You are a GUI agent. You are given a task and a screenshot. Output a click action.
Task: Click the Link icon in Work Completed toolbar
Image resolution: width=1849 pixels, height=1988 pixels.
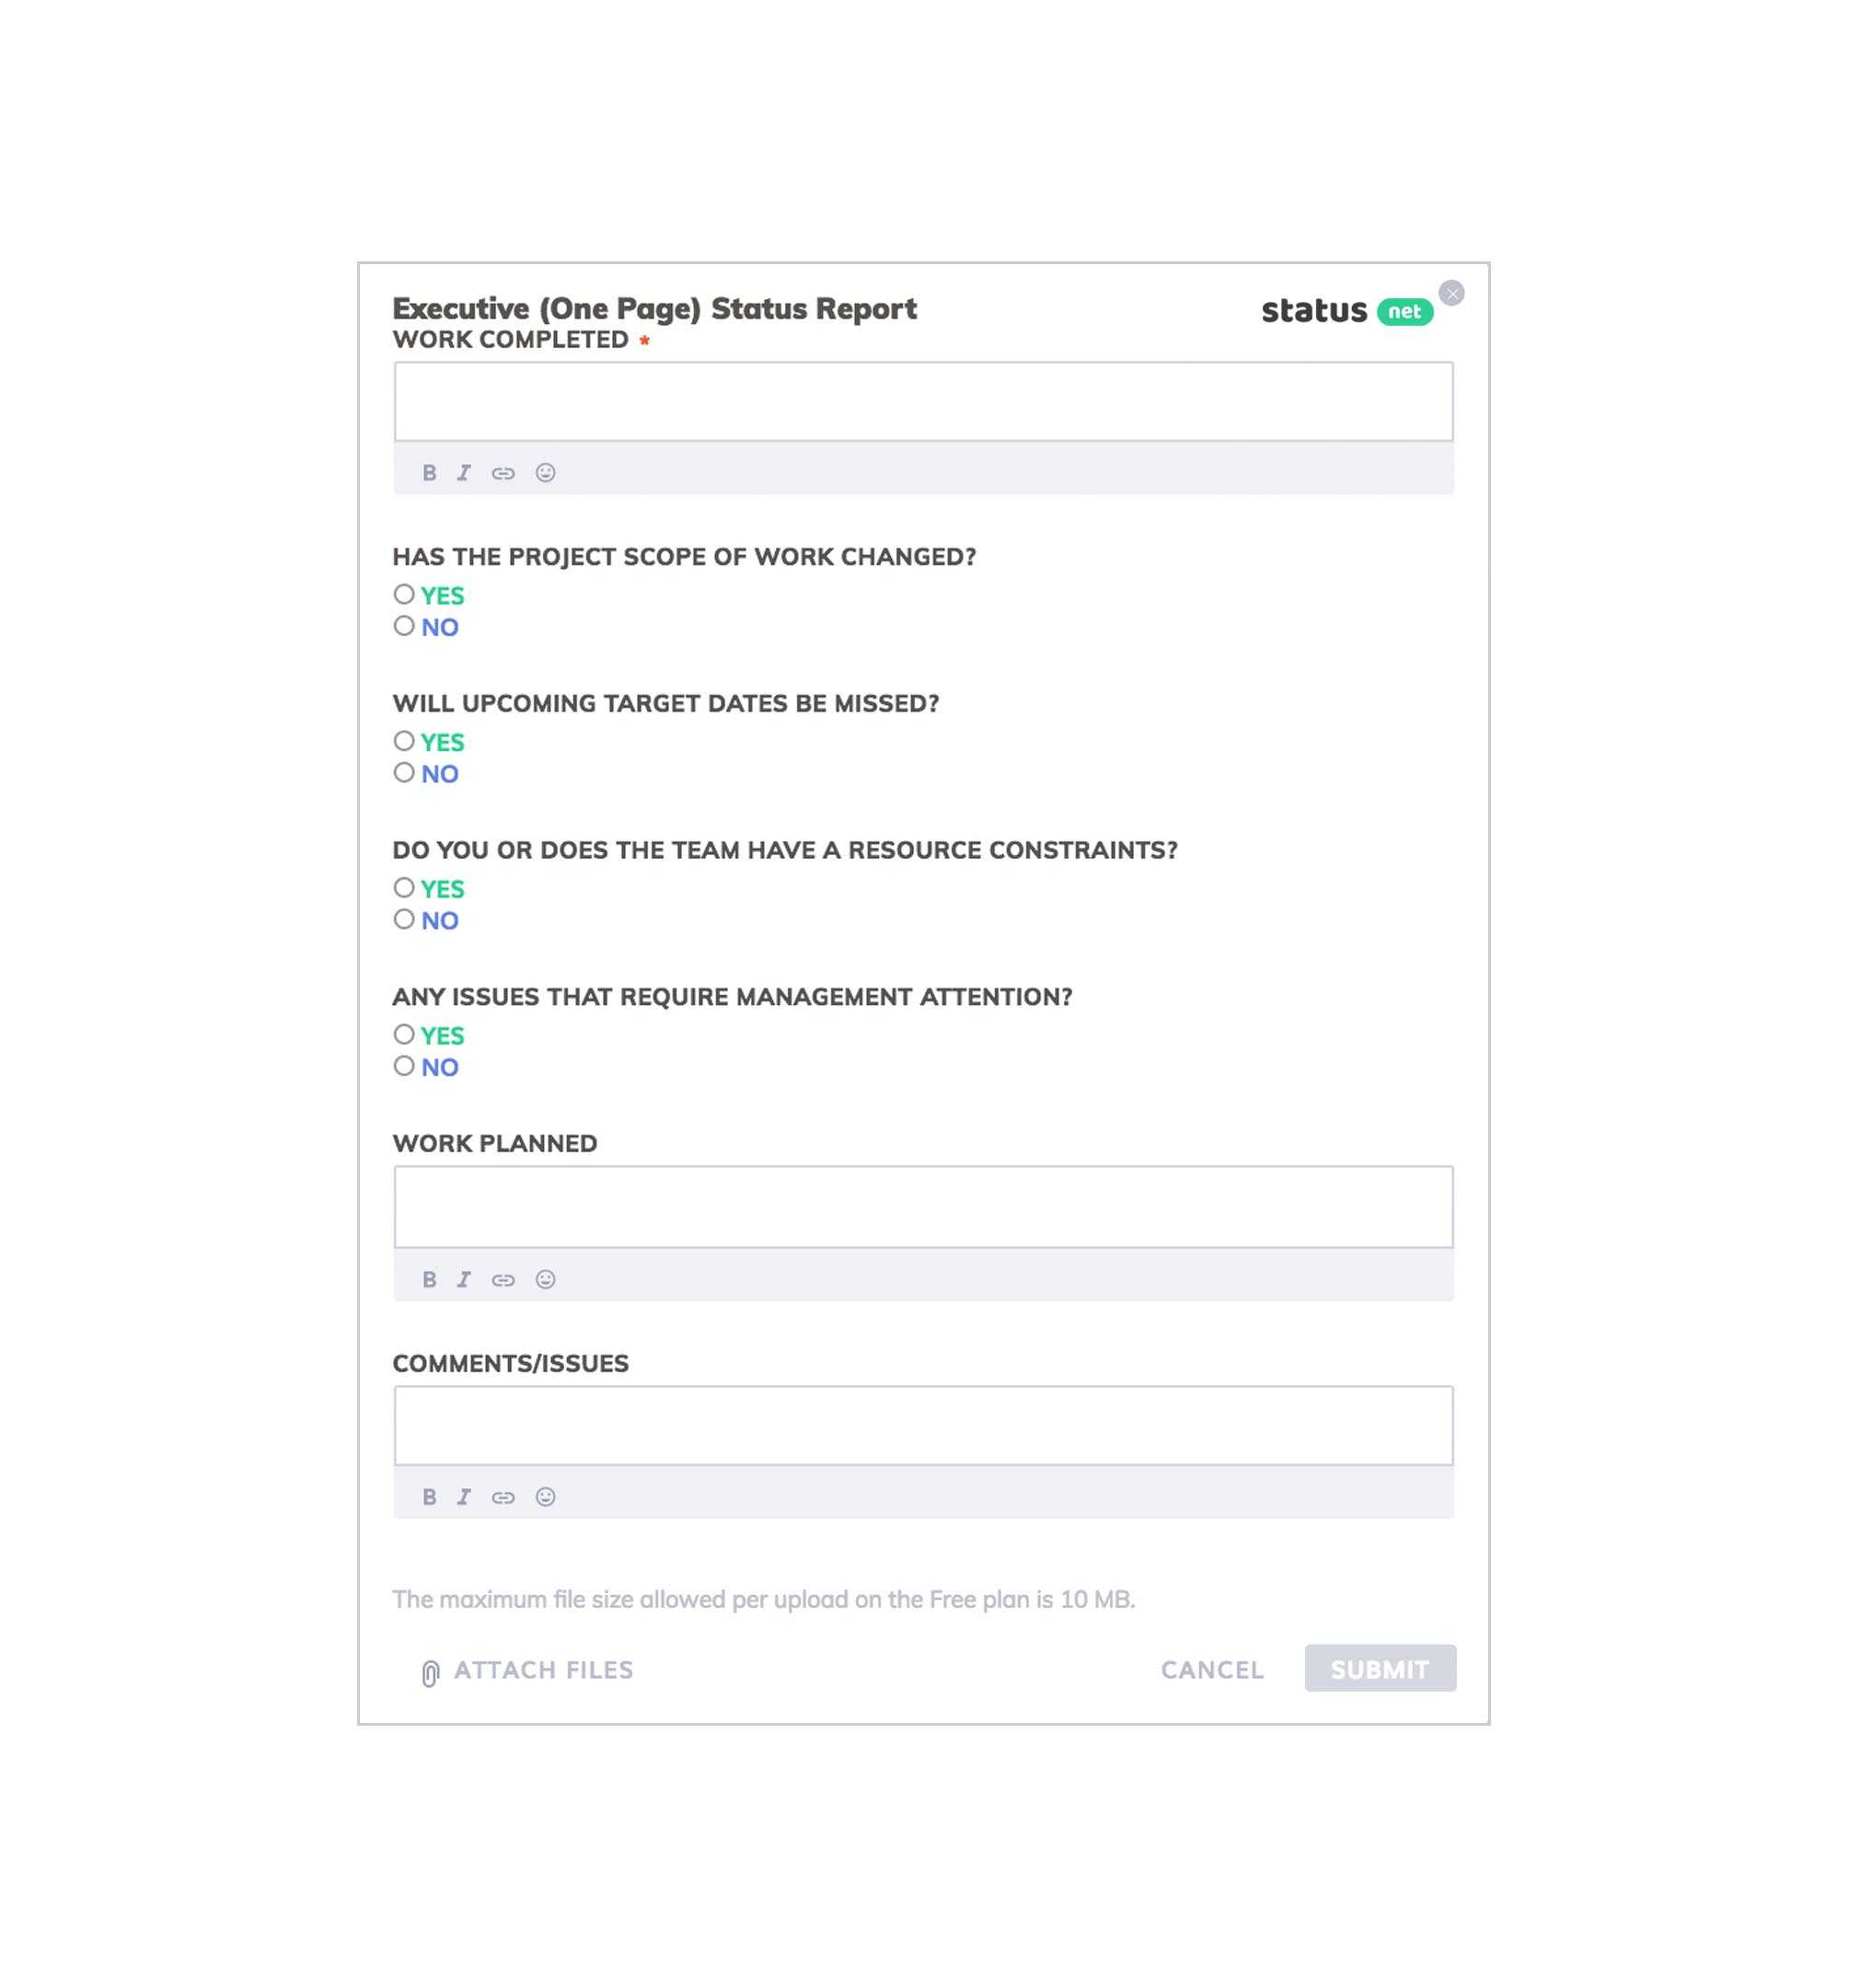(x=504, y=473)
